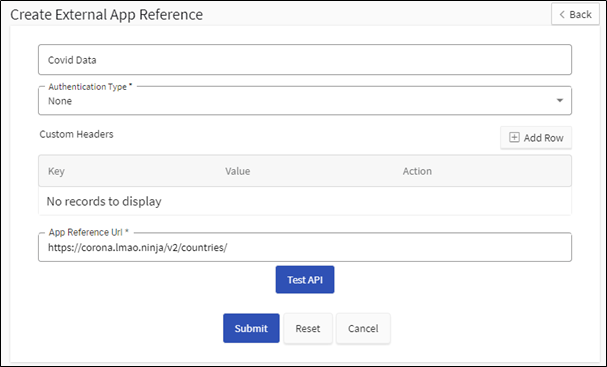The image size is (607, 367).
Task: Submit the external app reference form
Action: [x=251, y=328]
